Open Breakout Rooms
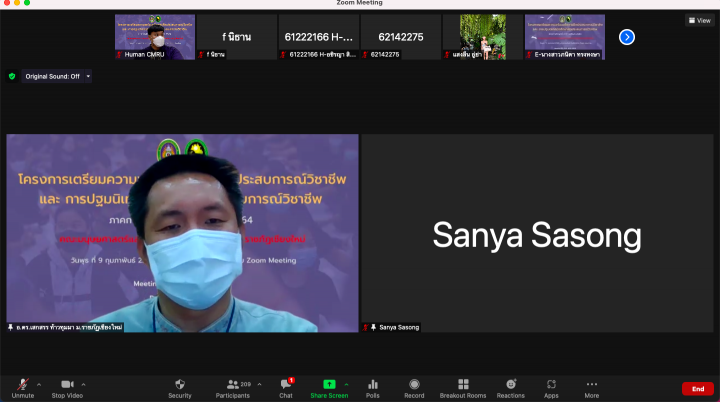Screen dimensions: 720x402 pyautogui.click(x=462, y=385)
